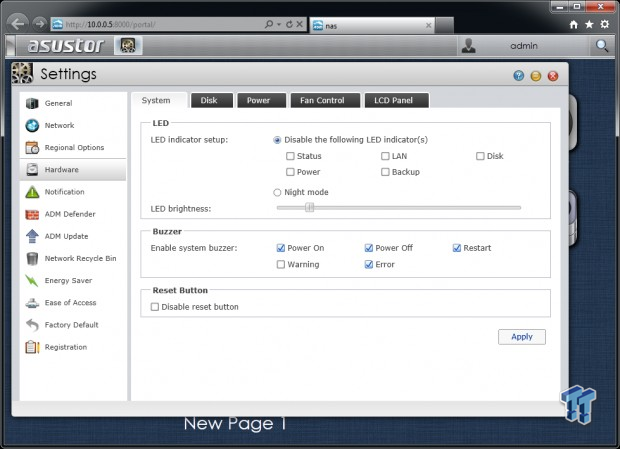
Task: Click the ADM Defender firewall icon
Action: (x=32, y=214)
